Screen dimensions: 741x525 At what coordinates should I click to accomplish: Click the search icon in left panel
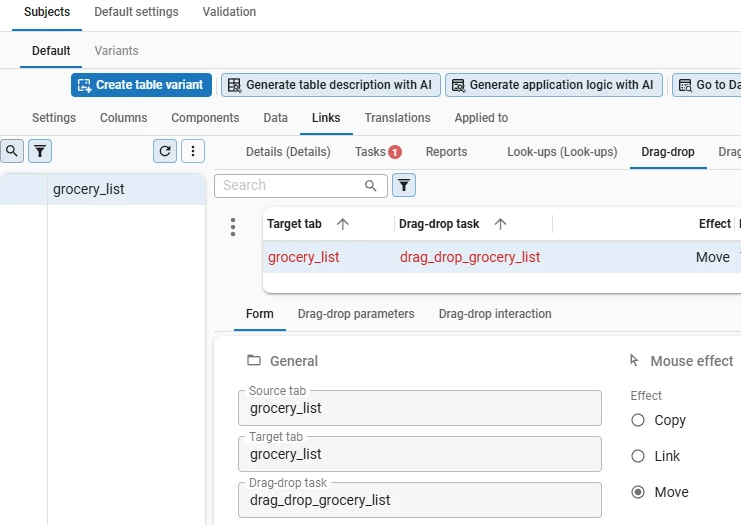click(x=12, y=151)
